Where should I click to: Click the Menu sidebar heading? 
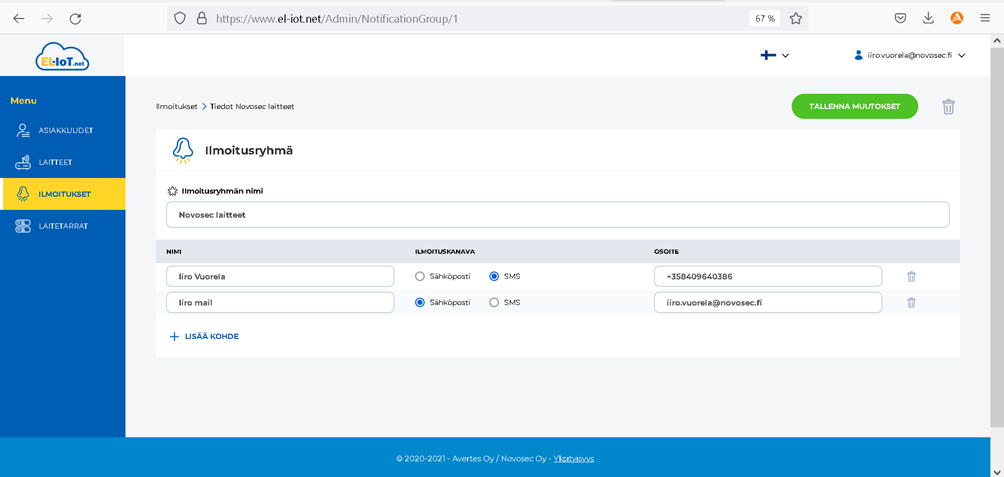[x=24, y=101]
